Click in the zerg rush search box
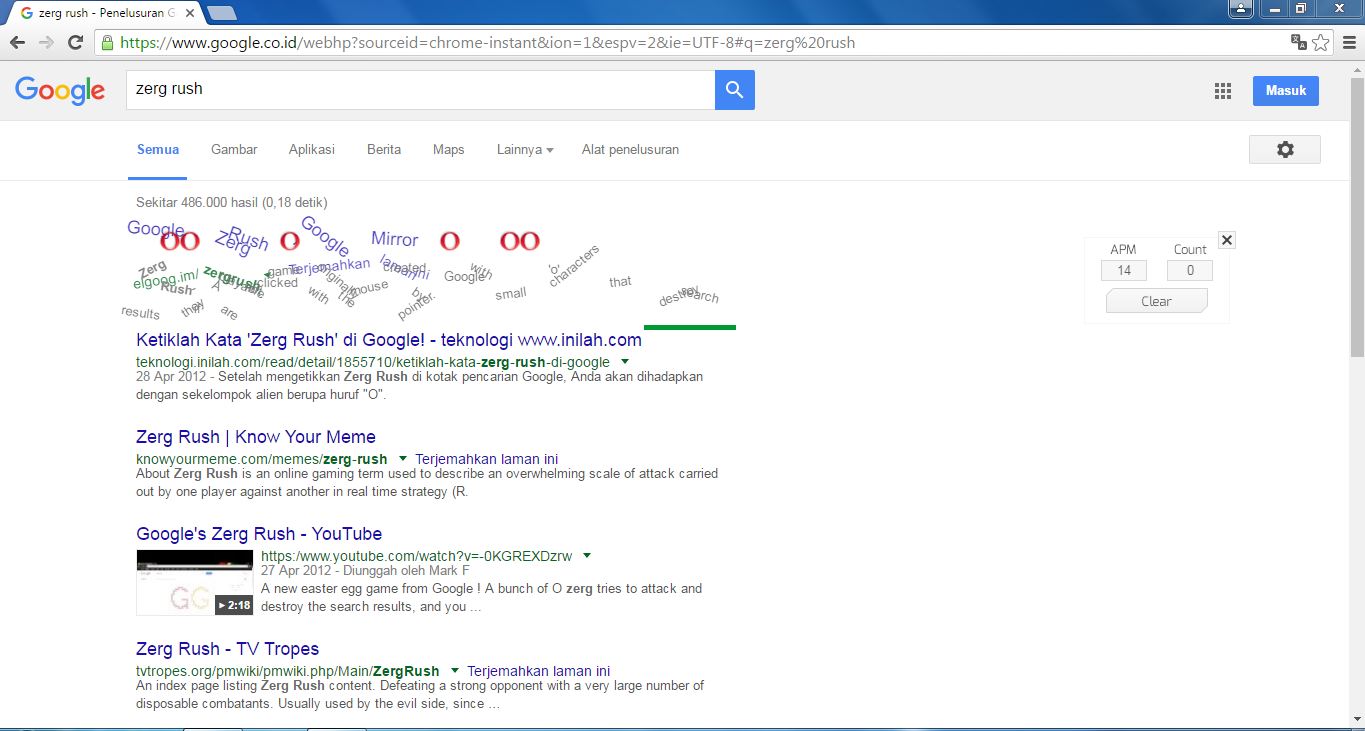Screen dimensions: 1365x731 point(420,89)
